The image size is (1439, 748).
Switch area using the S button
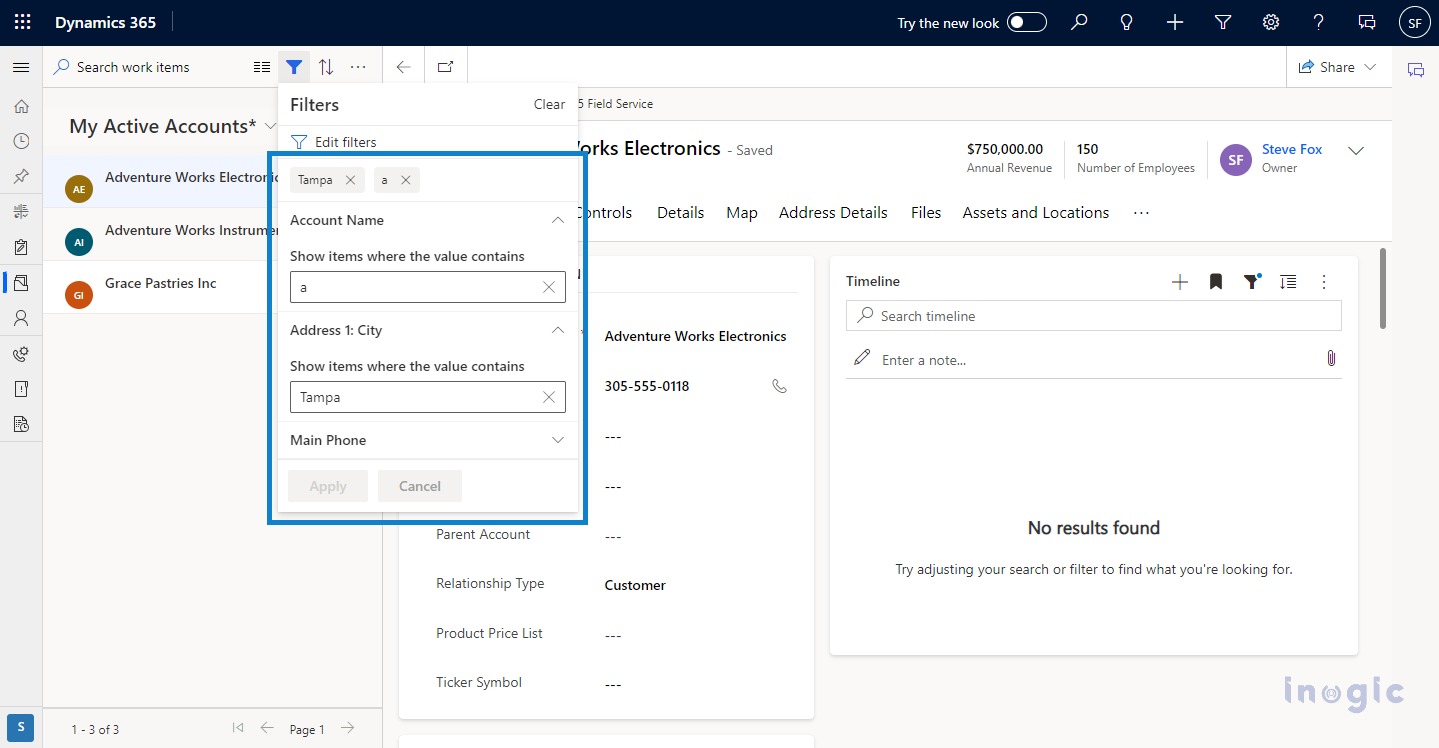[x=21, y=727]
